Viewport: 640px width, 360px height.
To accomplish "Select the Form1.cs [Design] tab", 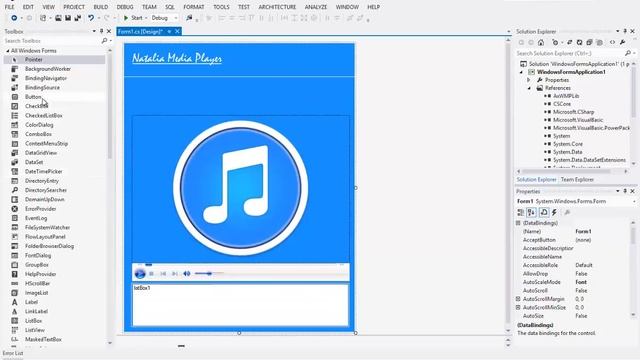I will [140, 31].
